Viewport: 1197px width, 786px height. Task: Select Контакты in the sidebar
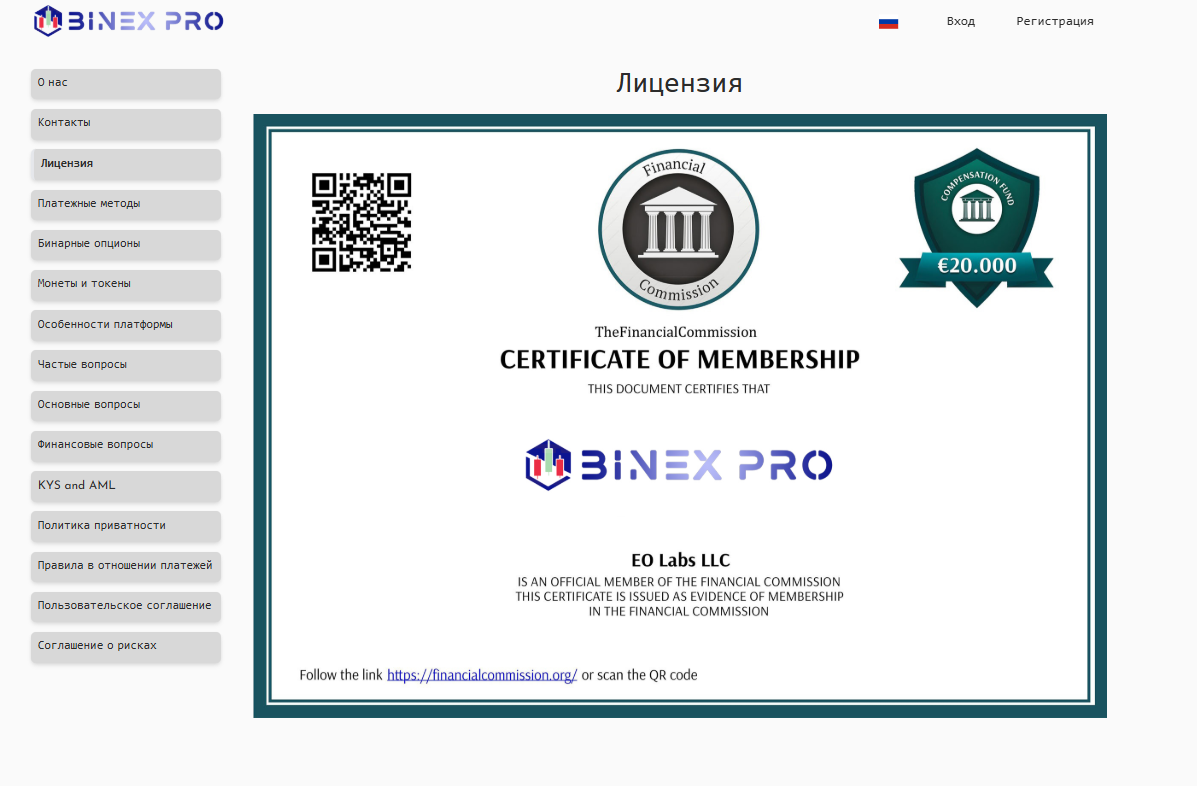point(126,124)
